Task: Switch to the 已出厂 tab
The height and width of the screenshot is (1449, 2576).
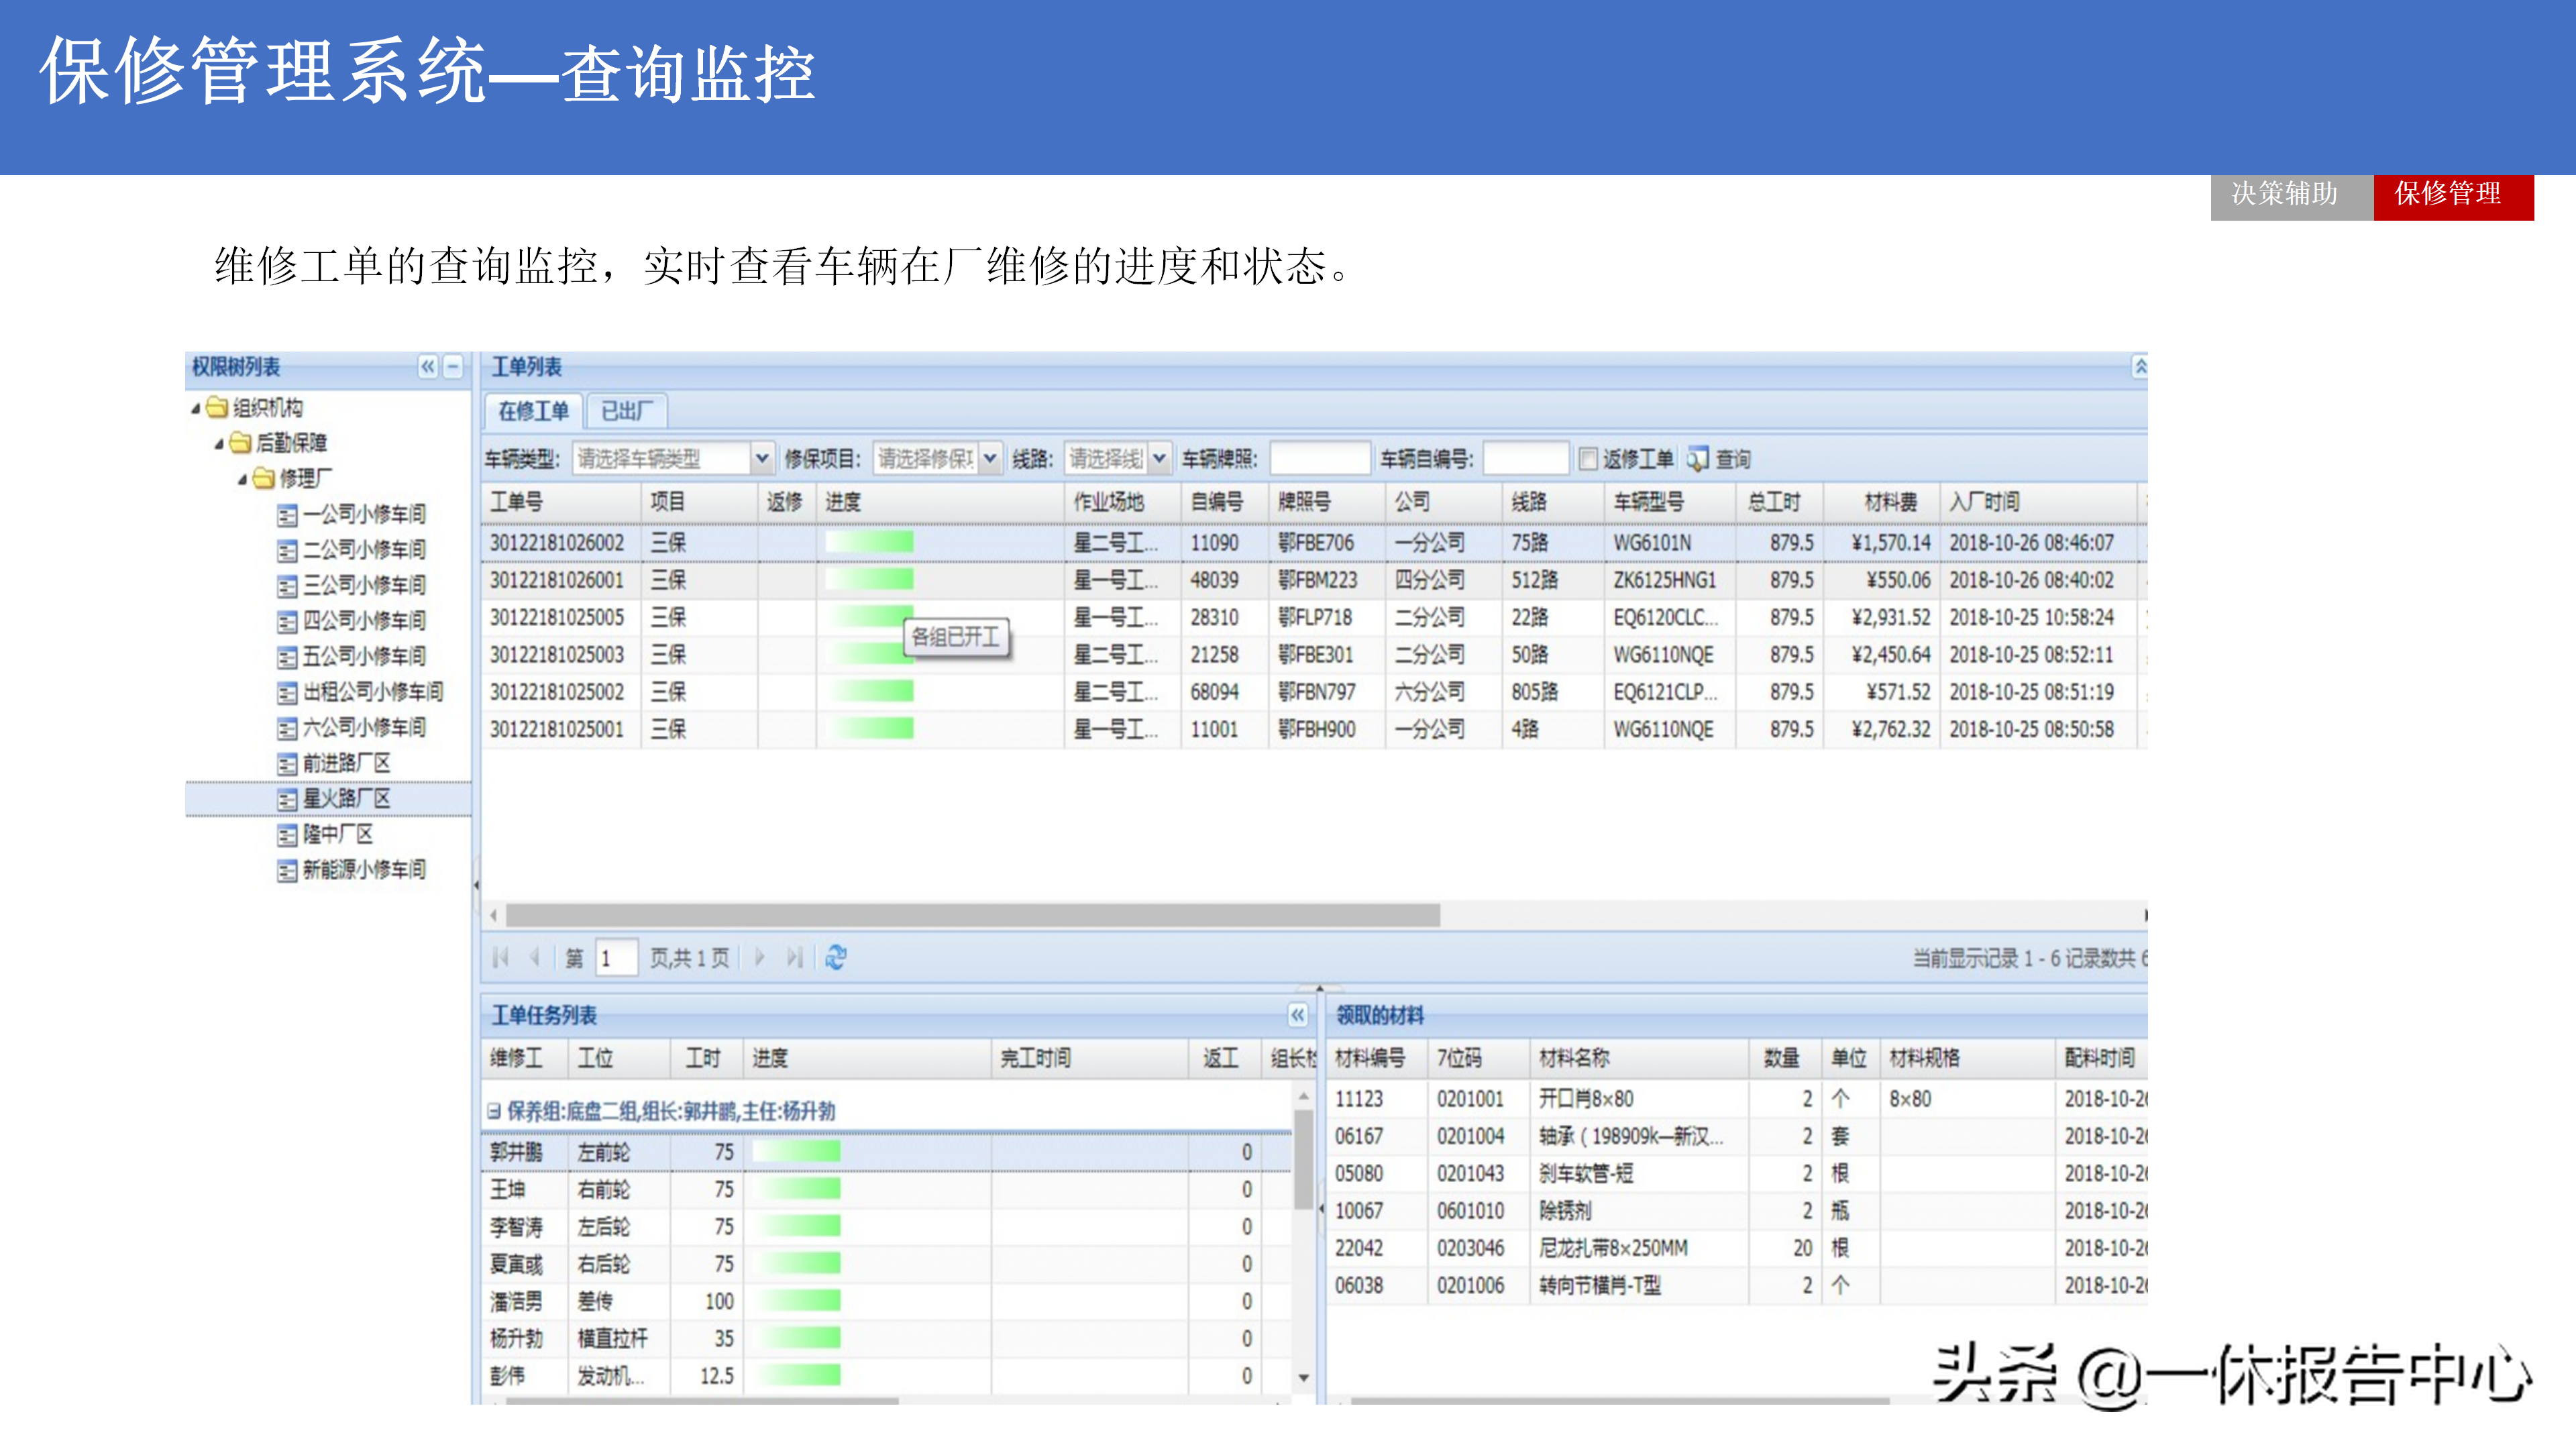Action: (626, 411)
